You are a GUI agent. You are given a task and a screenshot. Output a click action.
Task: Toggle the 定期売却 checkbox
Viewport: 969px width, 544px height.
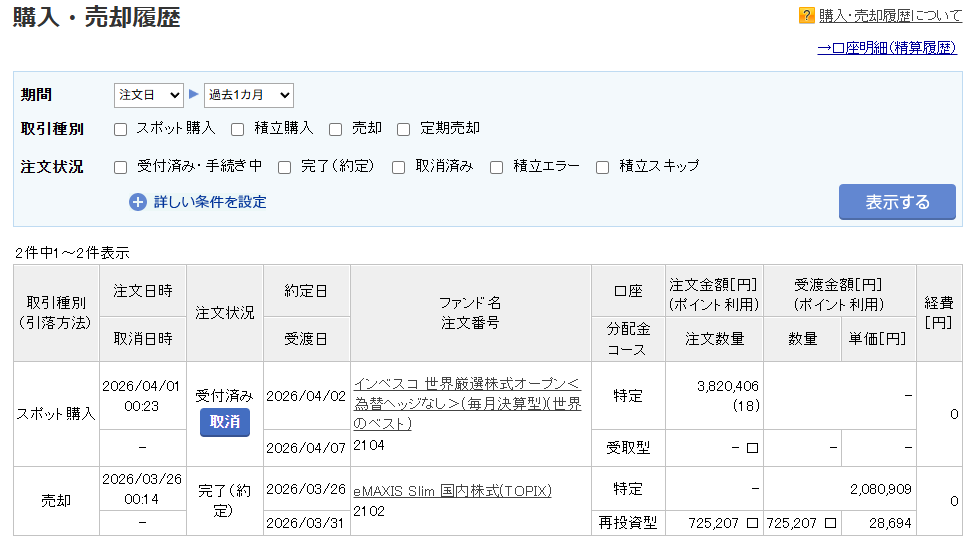coord(404,129)
